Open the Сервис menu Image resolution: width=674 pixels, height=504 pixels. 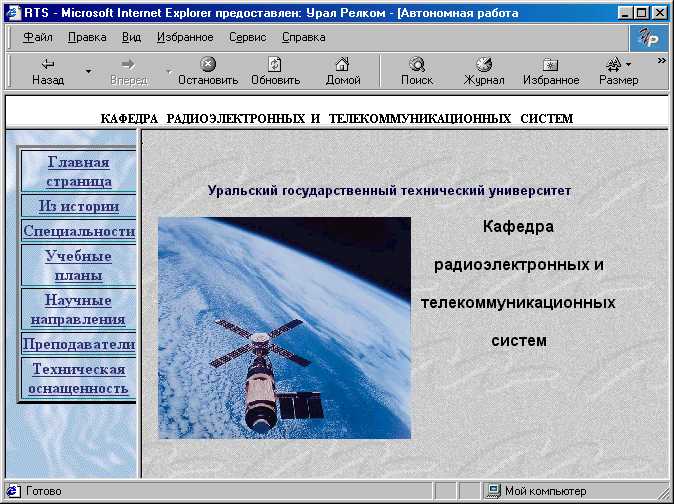coord(248,37)
